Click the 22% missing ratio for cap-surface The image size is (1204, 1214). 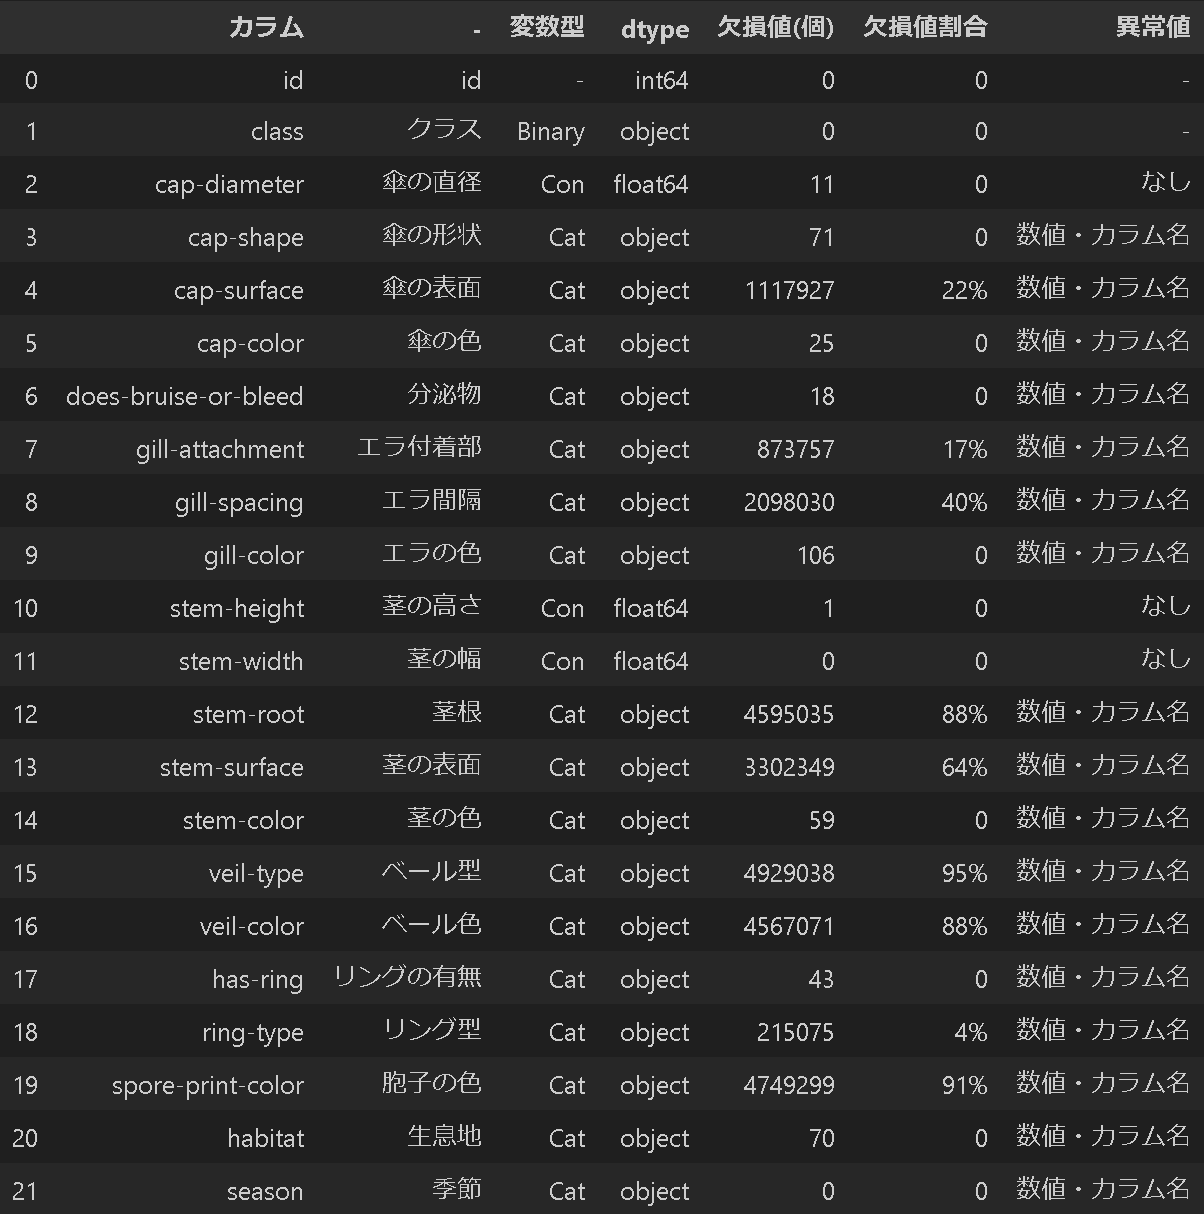click(x=965, y=290)
